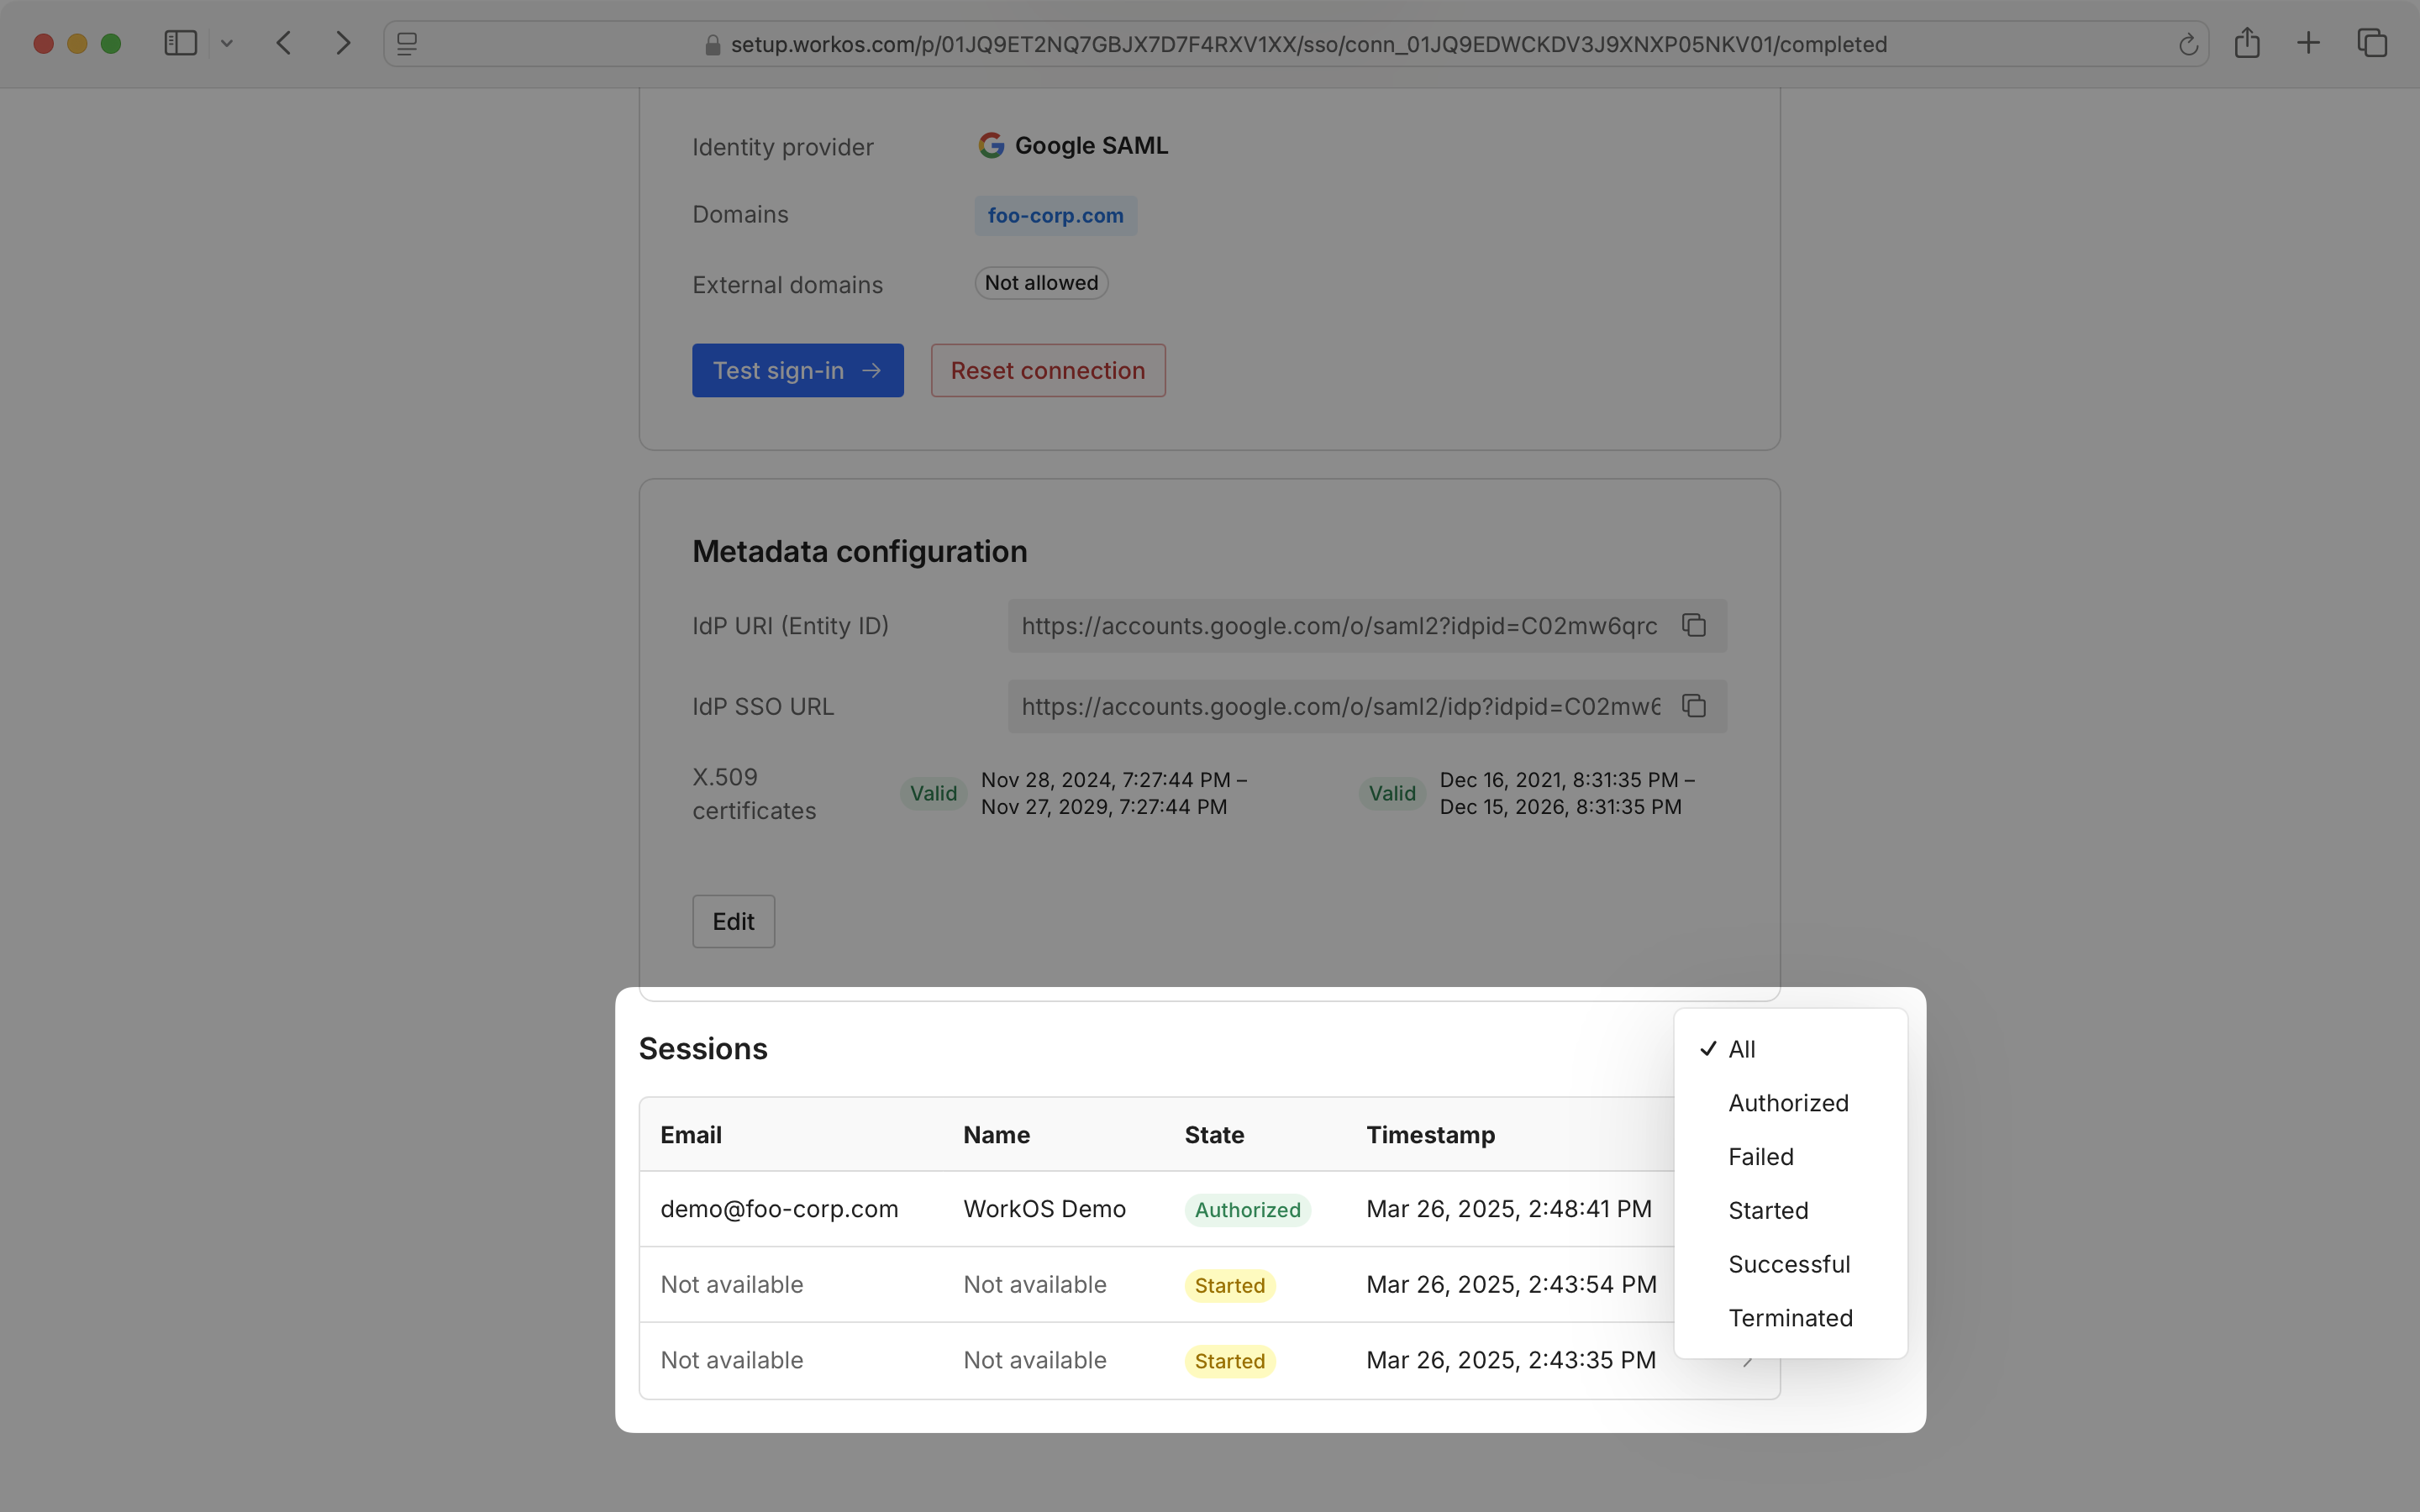Screen dimensions: 2420x1512
Task: Click Edit under Metadata configuration
Action: [x=733, y=921]
